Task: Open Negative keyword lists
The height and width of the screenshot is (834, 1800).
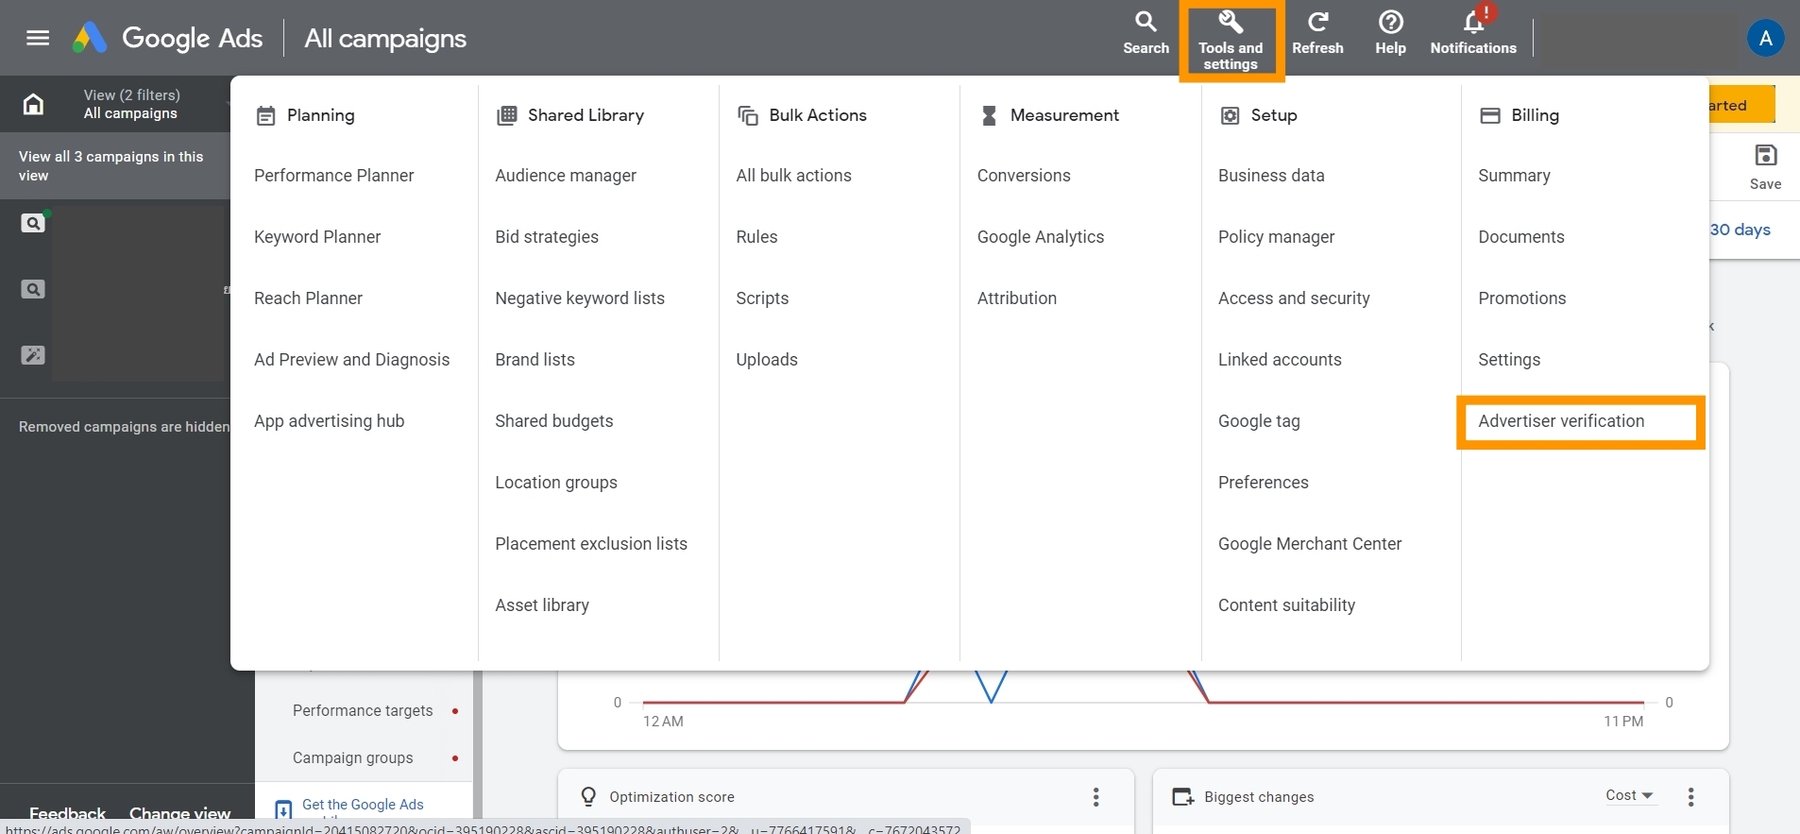Action: pyautogui.click(x=580, y=298)
